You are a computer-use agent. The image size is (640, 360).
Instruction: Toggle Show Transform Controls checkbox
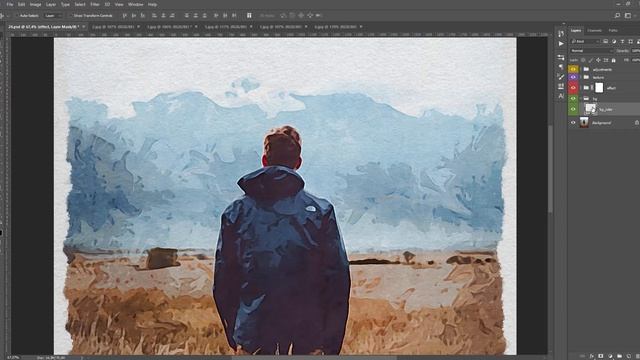click(71, 16)
